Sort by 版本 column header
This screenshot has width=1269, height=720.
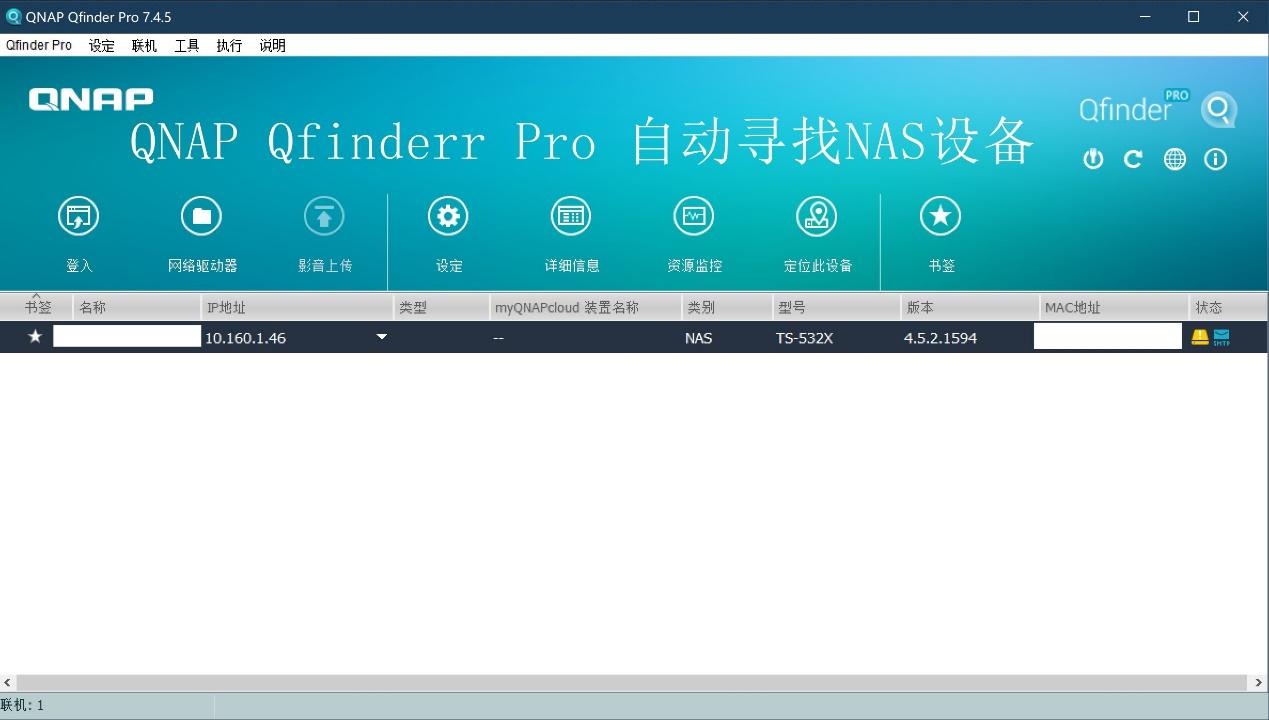(x=970, y=307)
